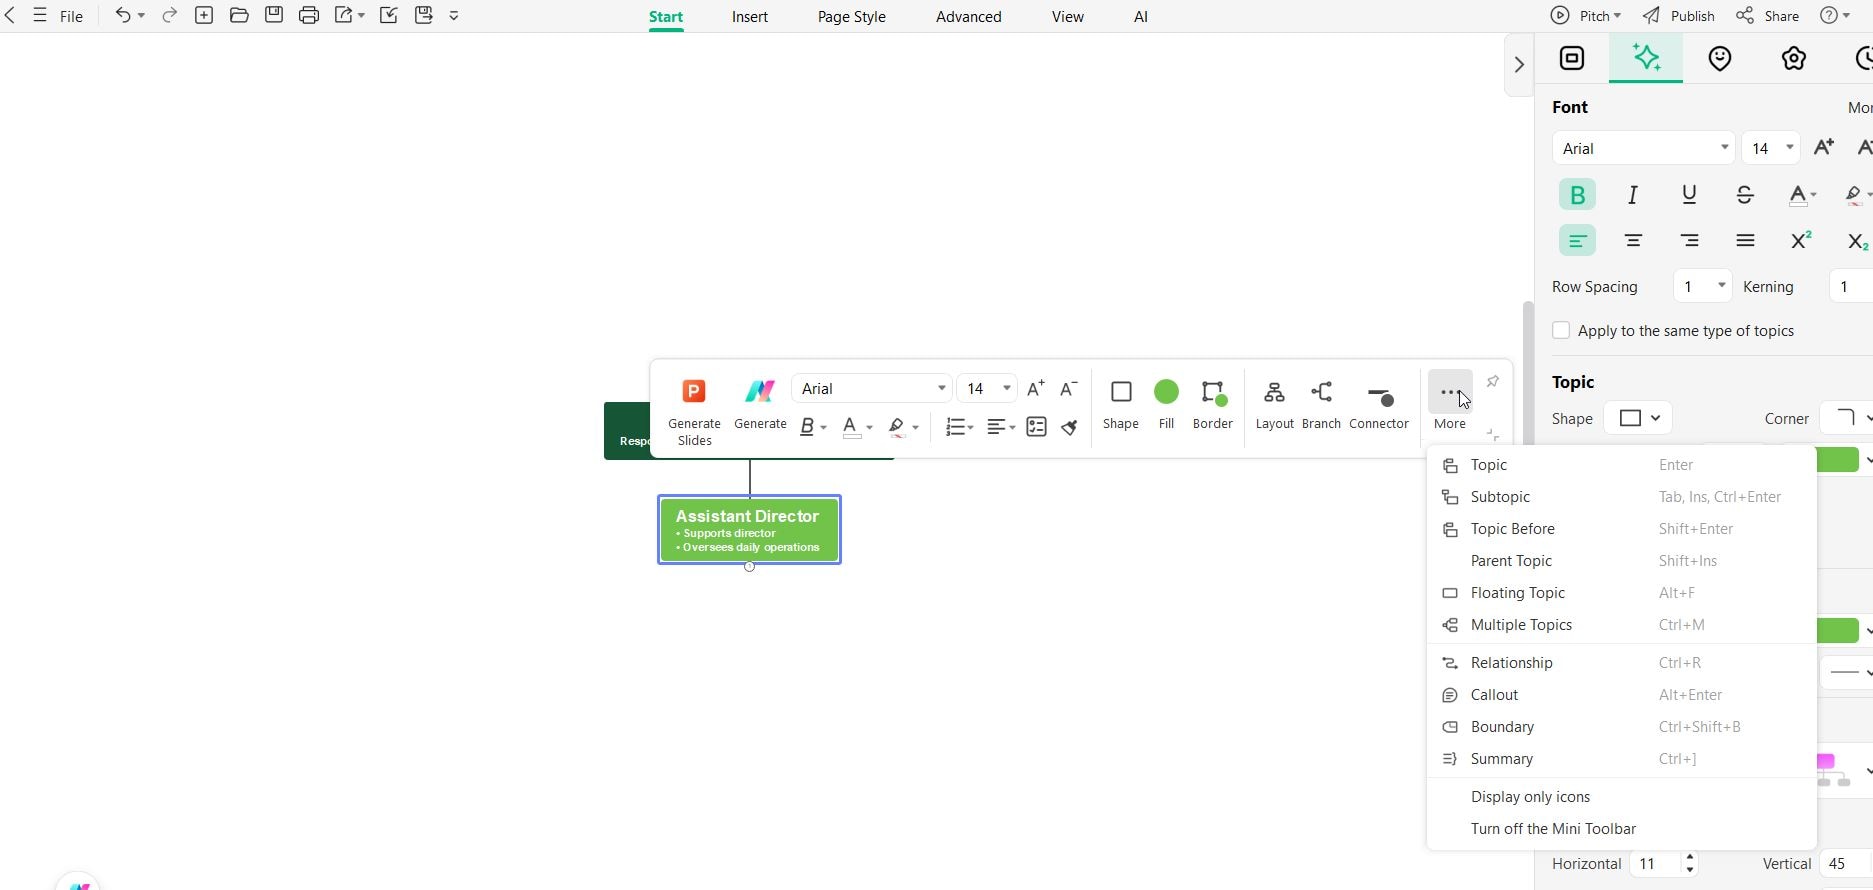Click the superscript icon in Font panel

(x=1801, y=240)
